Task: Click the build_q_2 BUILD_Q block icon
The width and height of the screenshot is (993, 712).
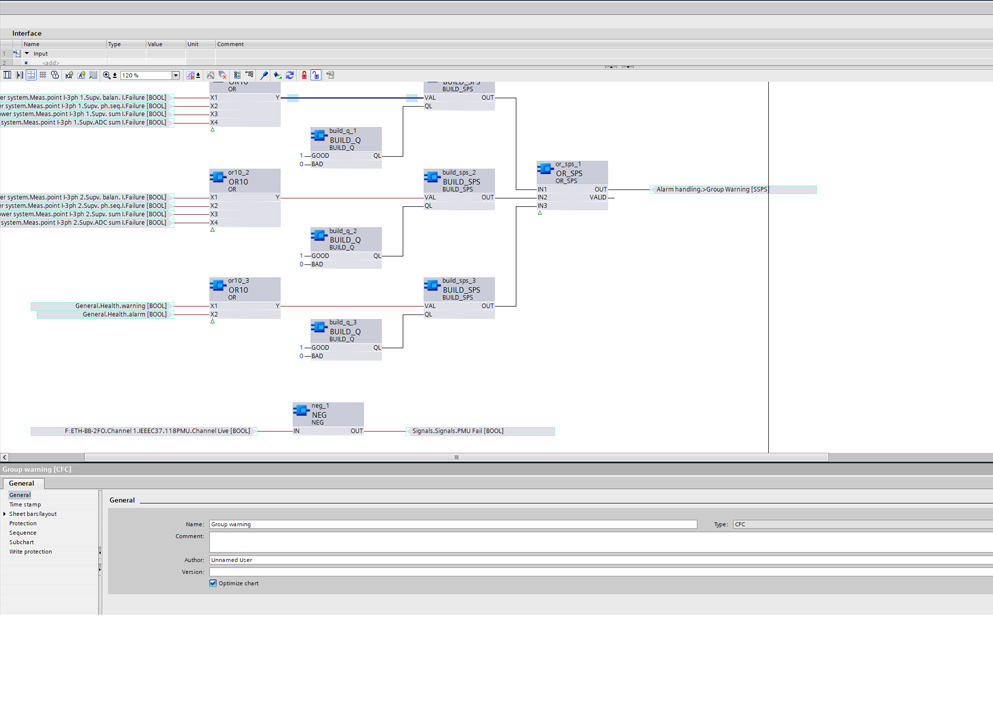Action: click(318, 236)
